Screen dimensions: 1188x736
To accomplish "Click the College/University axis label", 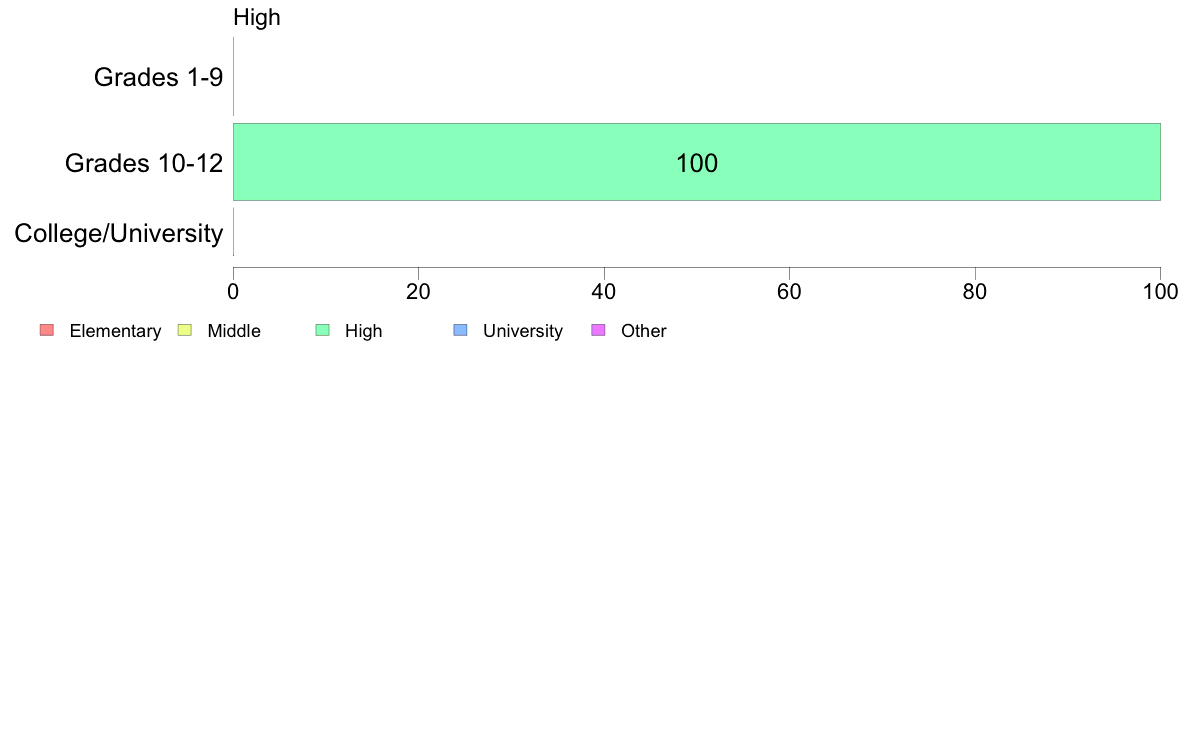I will coord(119,233).
